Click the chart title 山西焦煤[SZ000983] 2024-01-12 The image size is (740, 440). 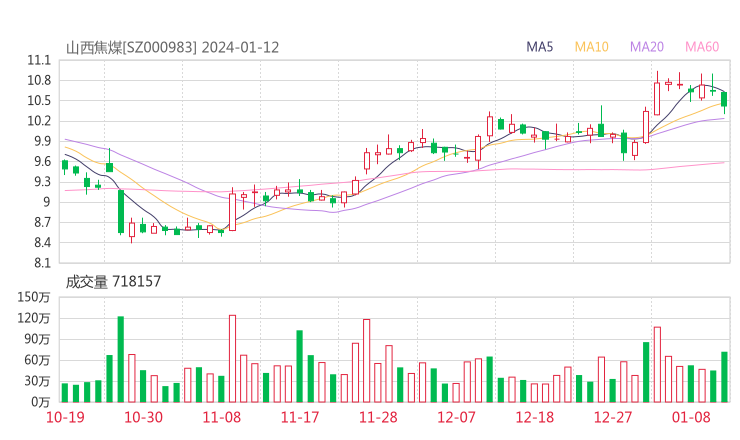[x=172, y=48]
